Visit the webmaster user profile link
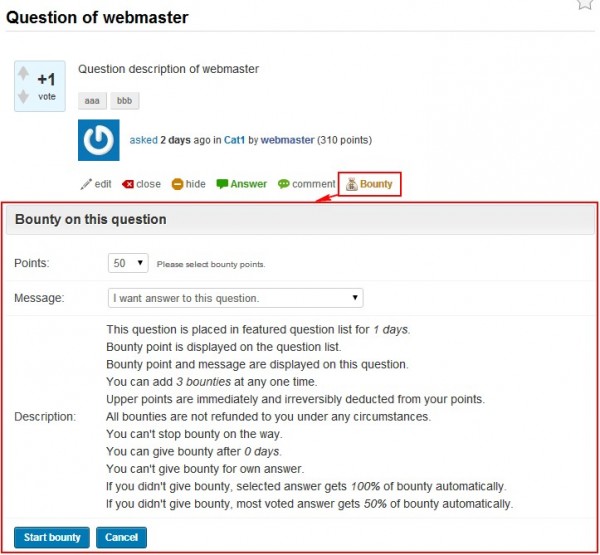The image size is (600, 555). [x=287, y=141]
